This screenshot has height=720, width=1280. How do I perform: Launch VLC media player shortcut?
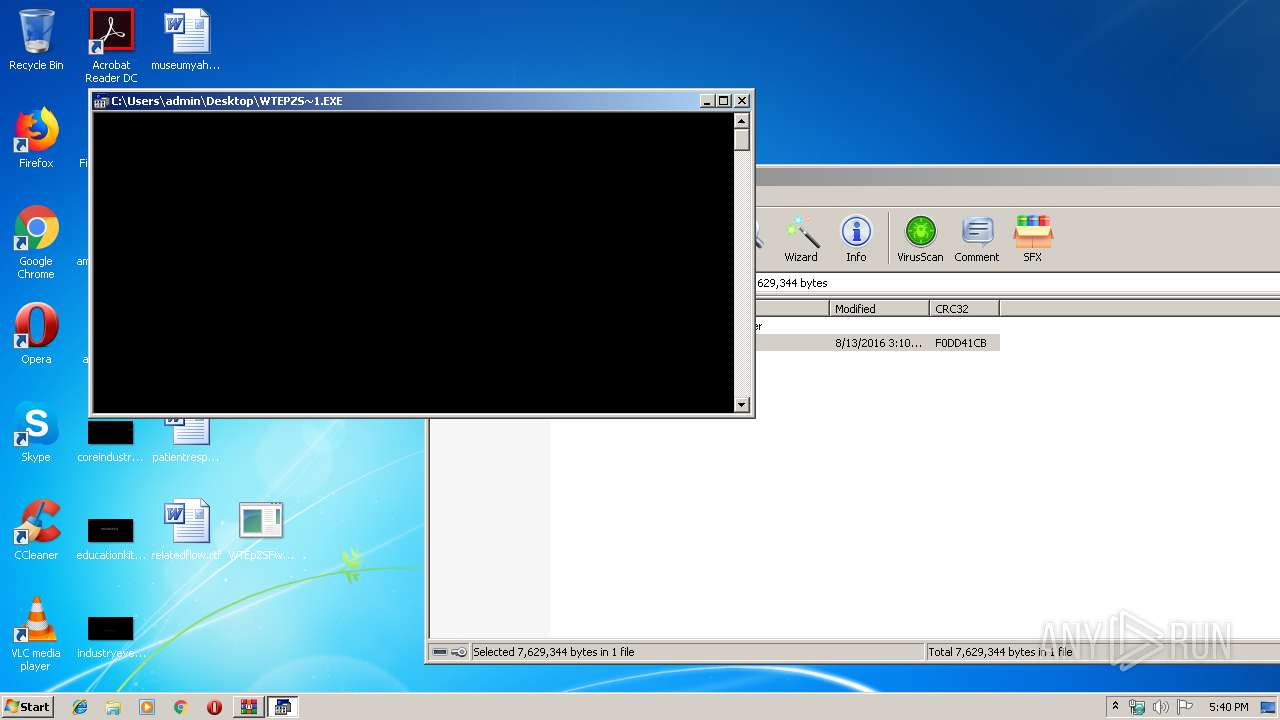pos(36,634)
